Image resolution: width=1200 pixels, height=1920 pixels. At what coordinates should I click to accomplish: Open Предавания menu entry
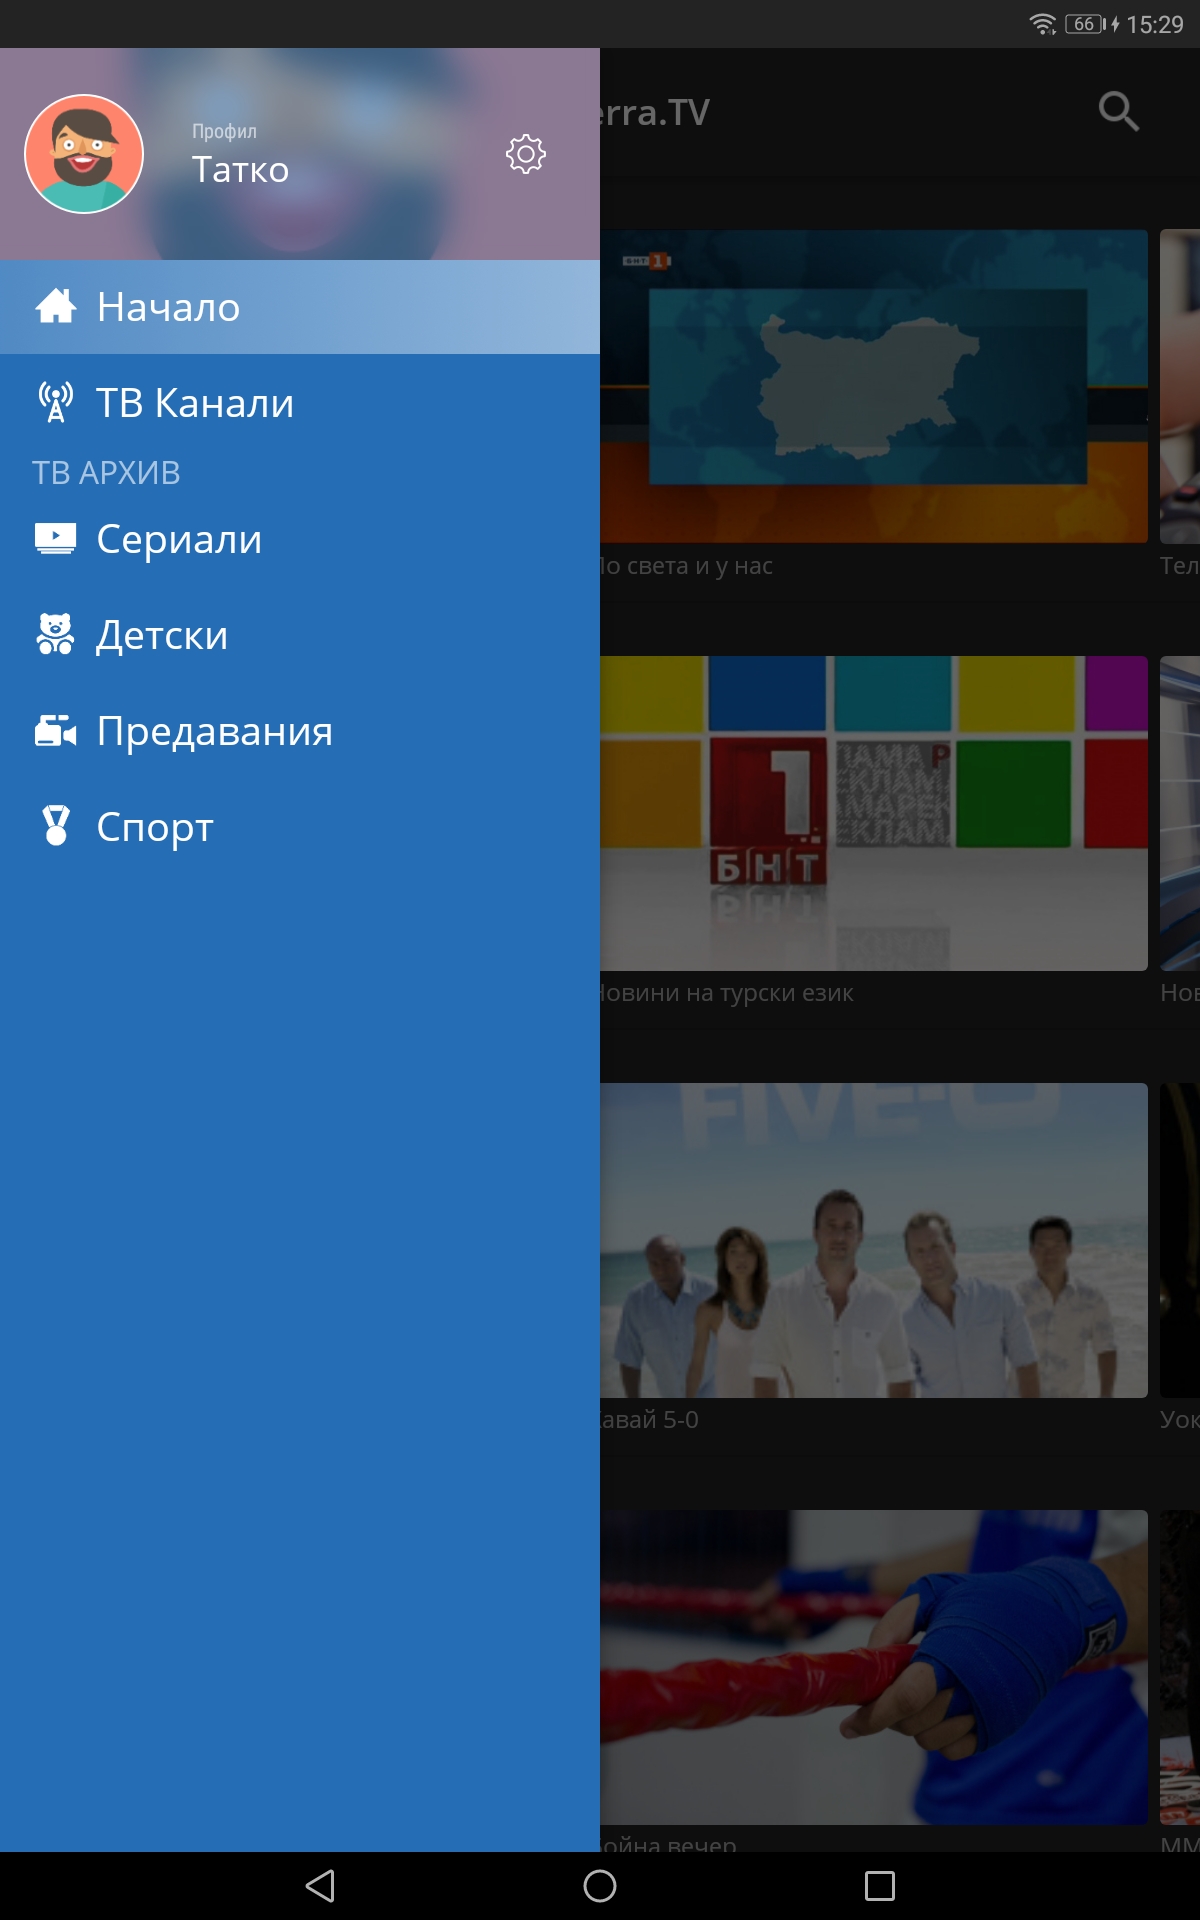(x=300, y=731)
